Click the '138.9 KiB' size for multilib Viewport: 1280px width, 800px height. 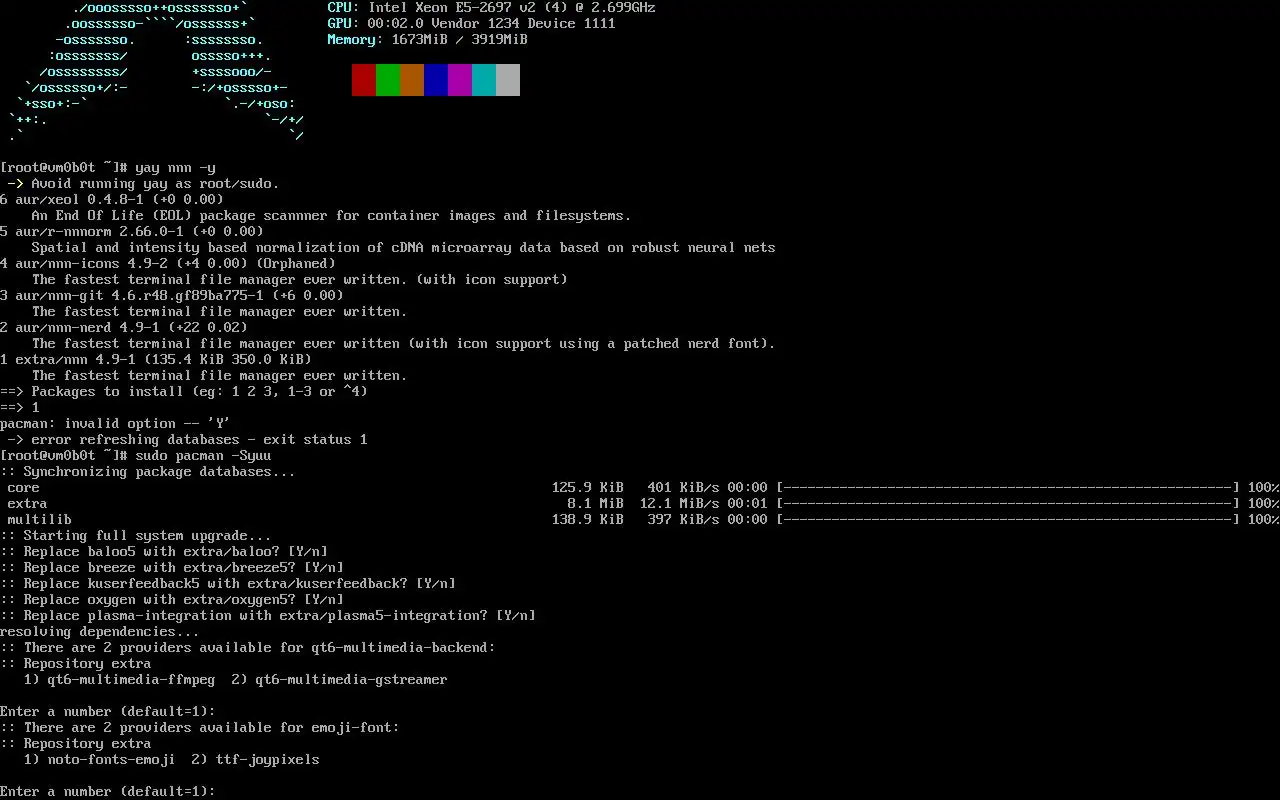(x=588, y=520)
